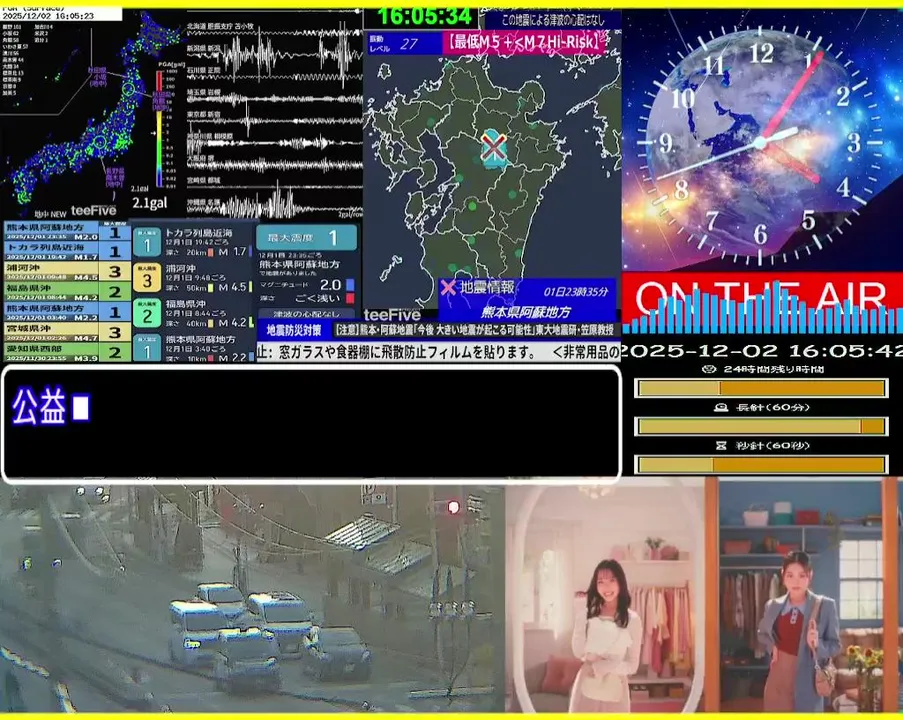
Task: Click intensity 2 badge on 福島県沖 card
Action: (x=147, y=314)
